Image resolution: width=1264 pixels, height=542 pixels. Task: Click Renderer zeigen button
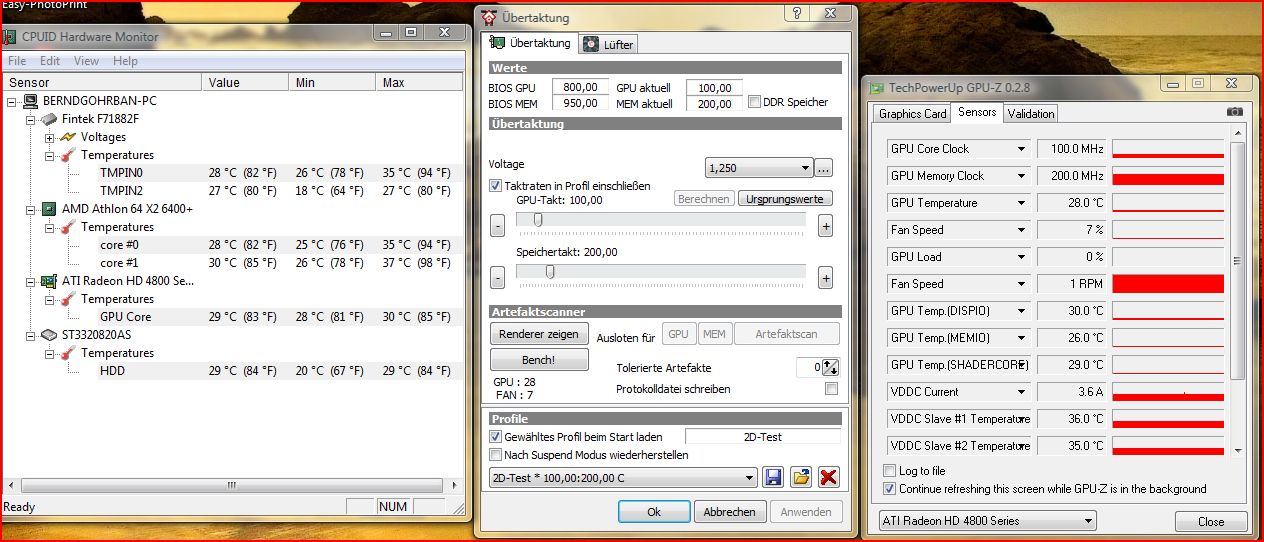tap(538, 334)
